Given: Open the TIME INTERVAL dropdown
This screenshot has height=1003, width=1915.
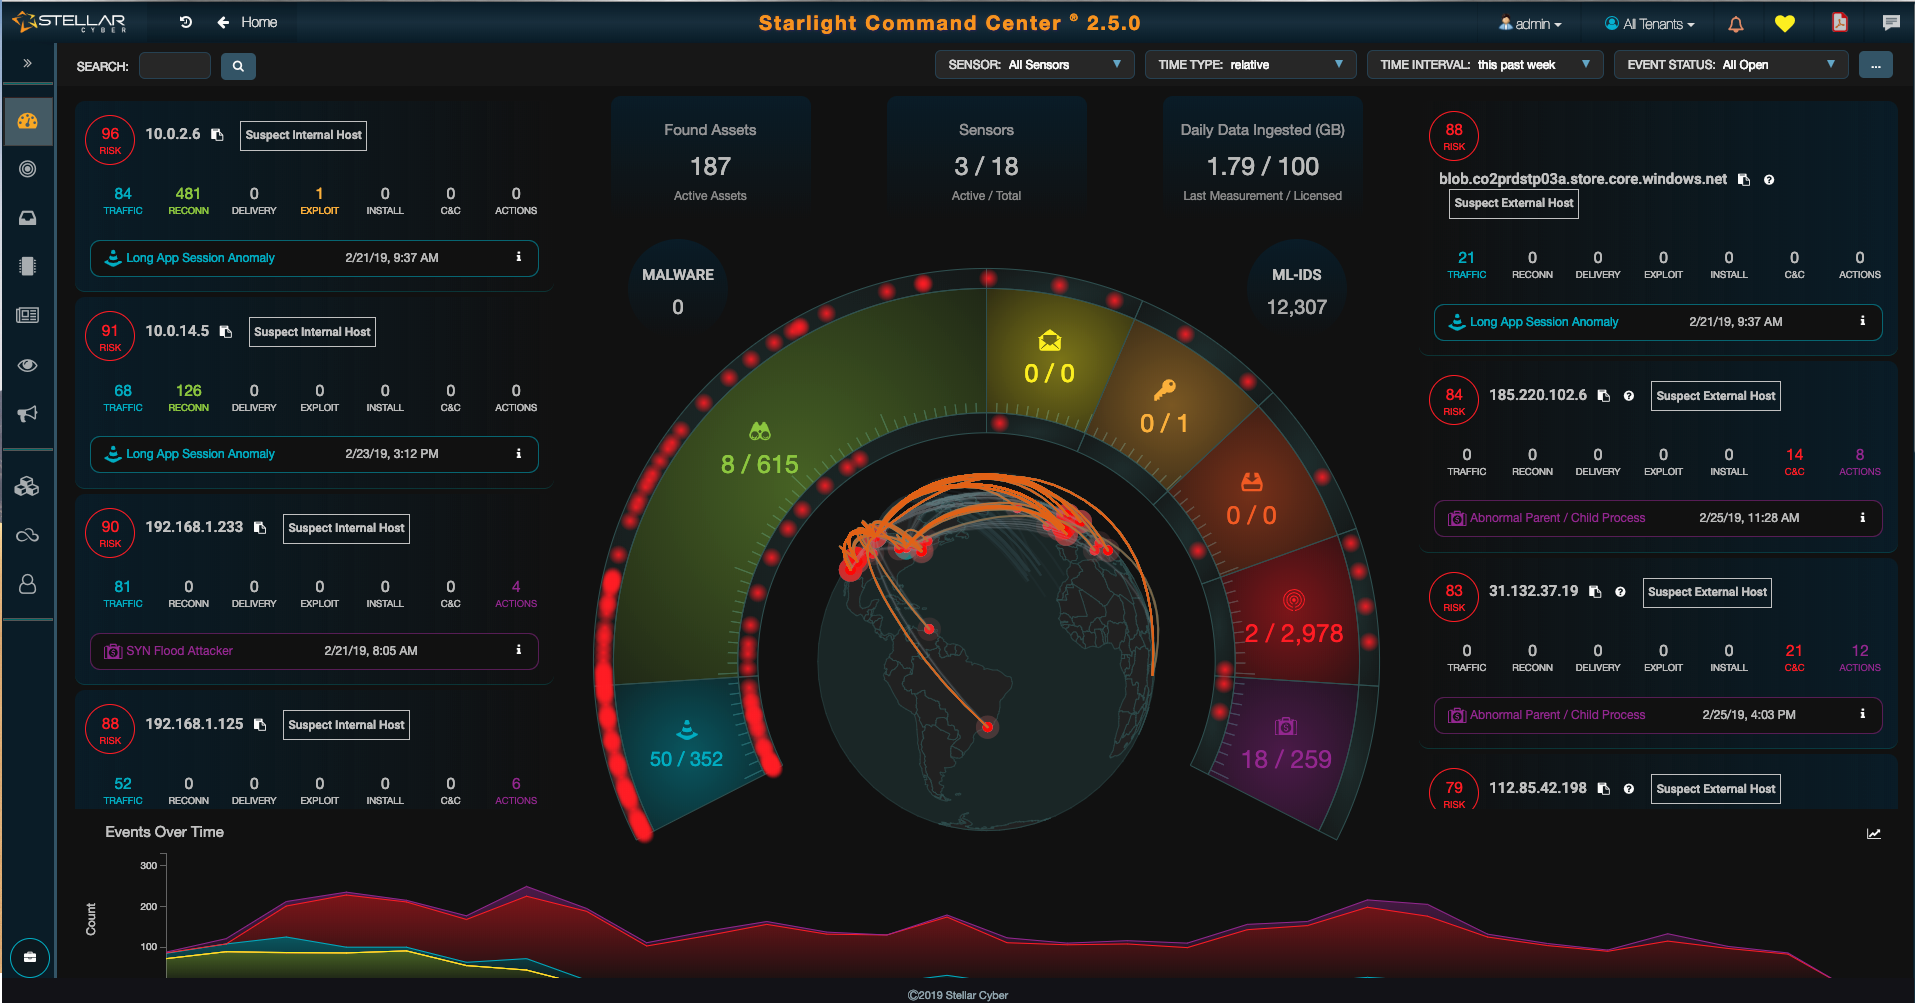Looking at the screenshot, I should coord(1484,65).
